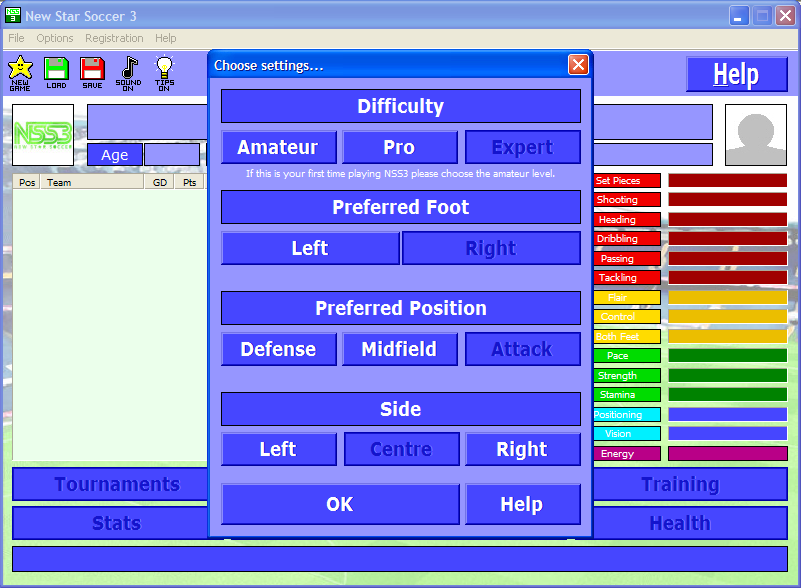The image size is (801, 588).
Task: Pick Midfield as preferred position
Action: pos(400,349)
